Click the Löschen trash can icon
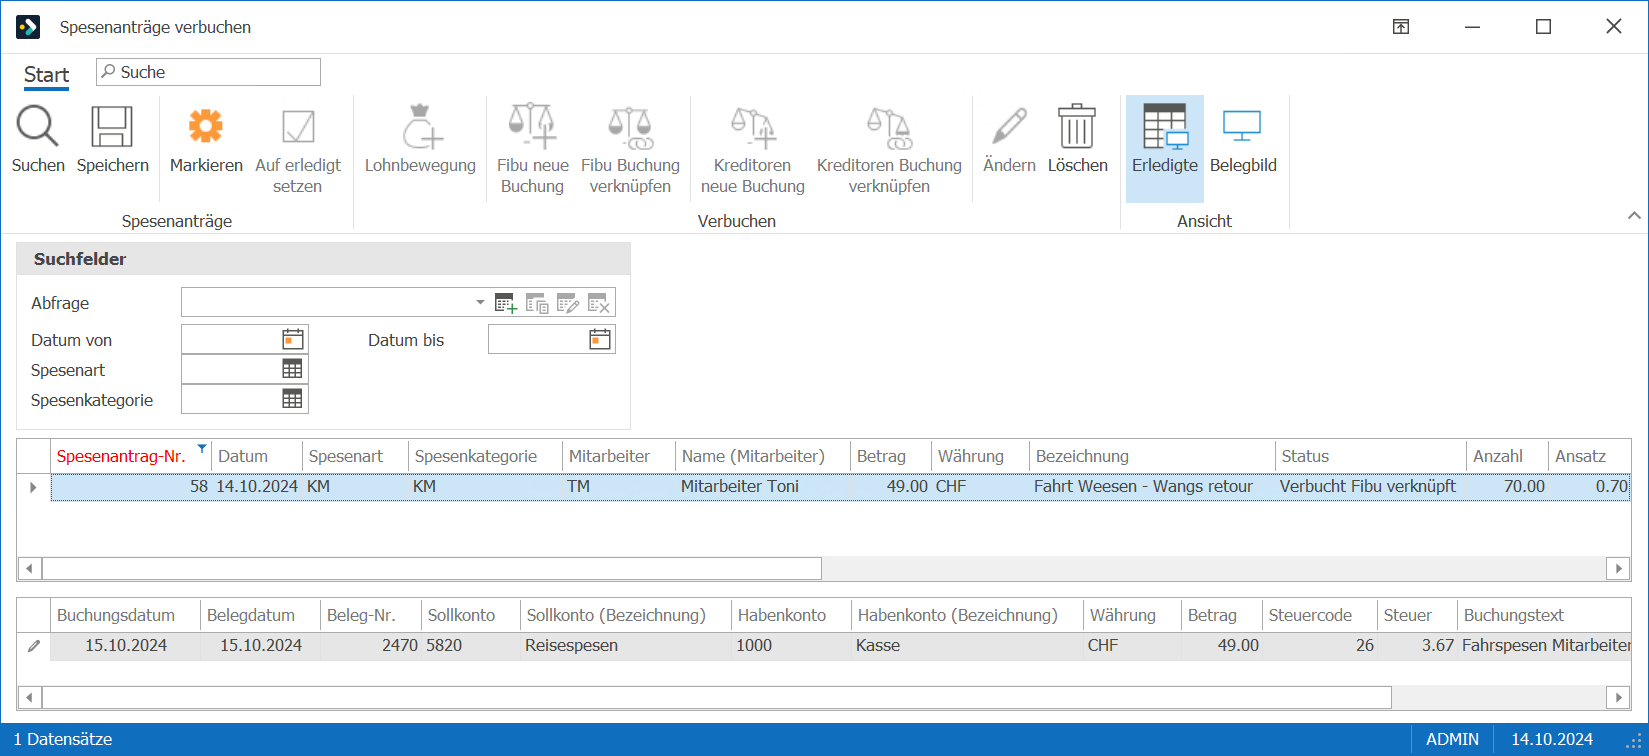The image size is (1649, 756). (1077, 127)
